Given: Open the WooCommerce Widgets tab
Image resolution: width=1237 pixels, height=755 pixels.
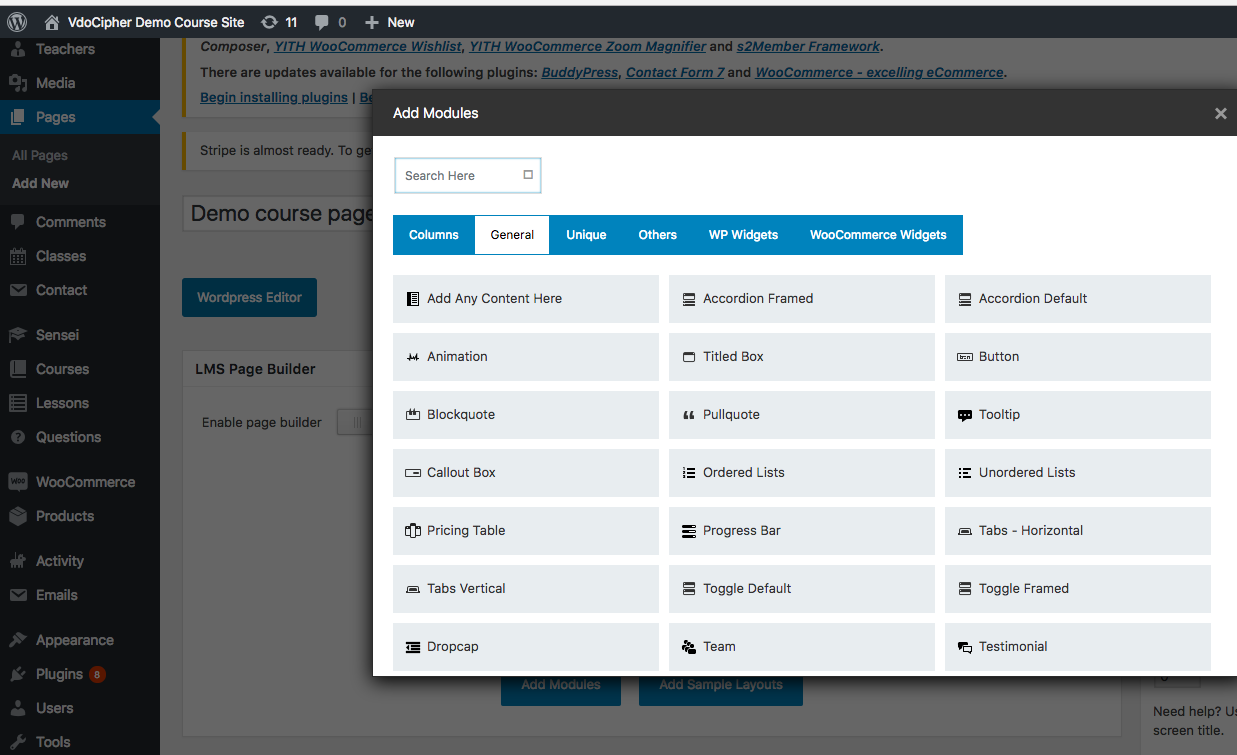Looking at the screenshot, I should (878, 235).
